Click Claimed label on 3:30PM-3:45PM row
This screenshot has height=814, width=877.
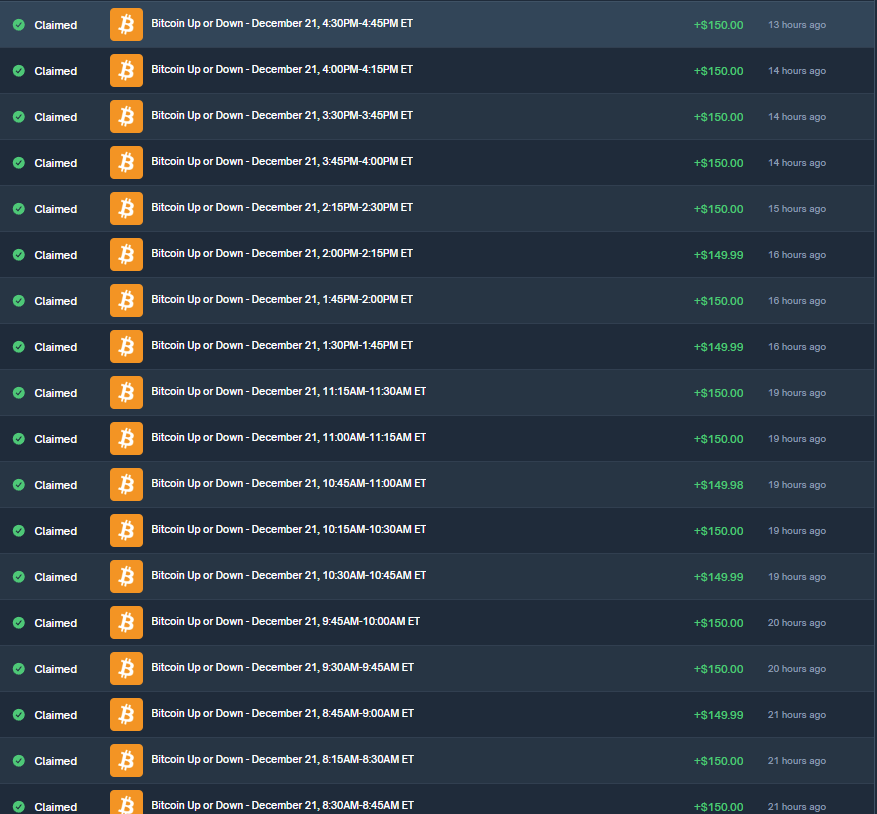pyautogui.click(x=56, y=117)
